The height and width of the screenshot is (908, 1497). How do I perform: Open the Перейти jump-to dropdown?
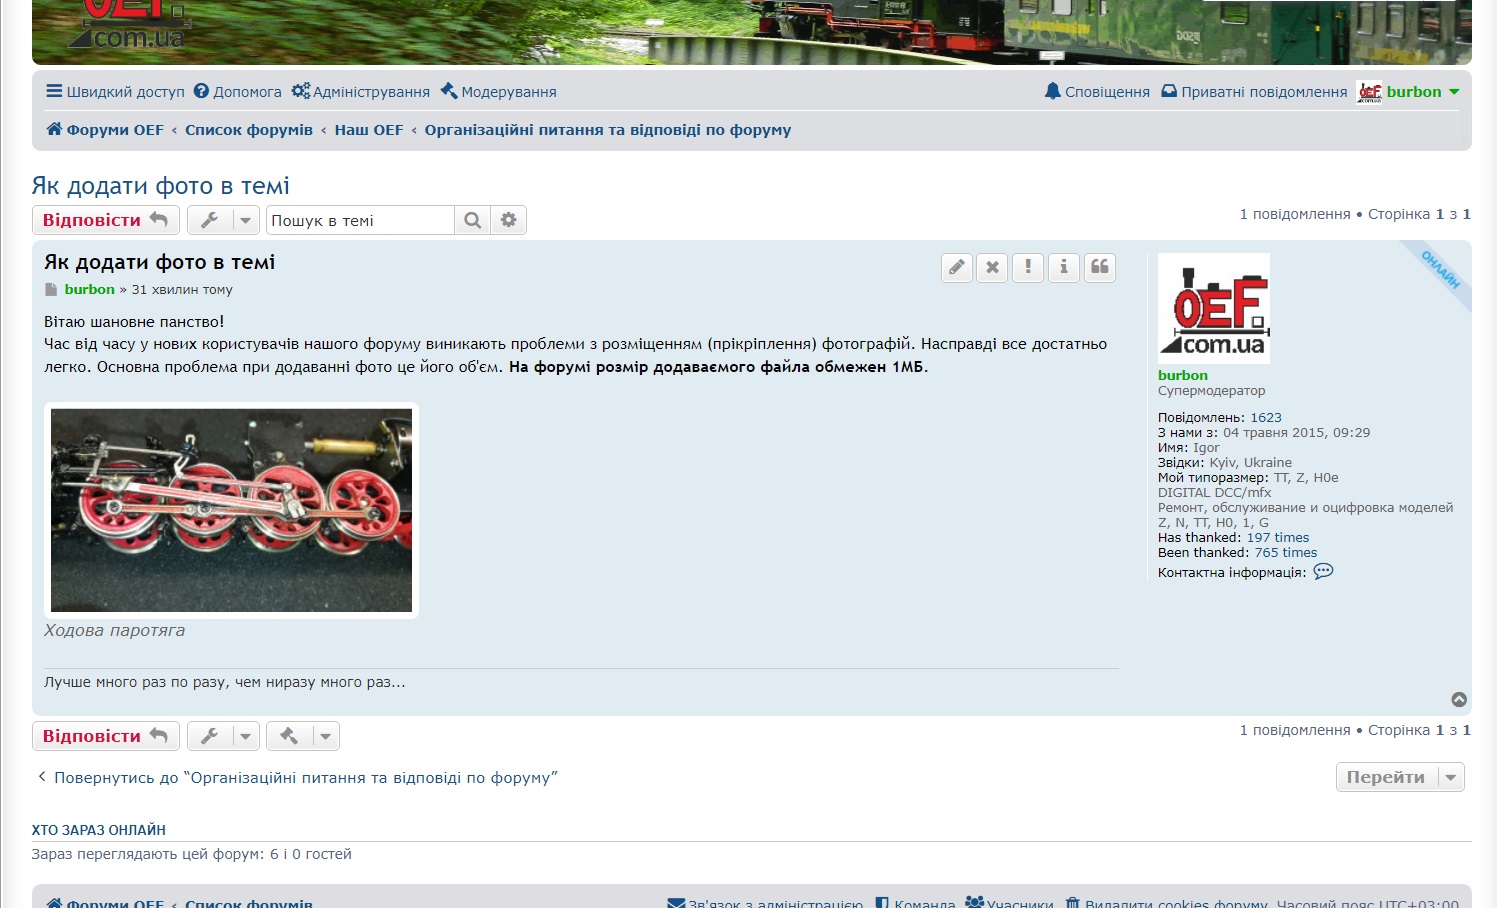[1399, 777]
